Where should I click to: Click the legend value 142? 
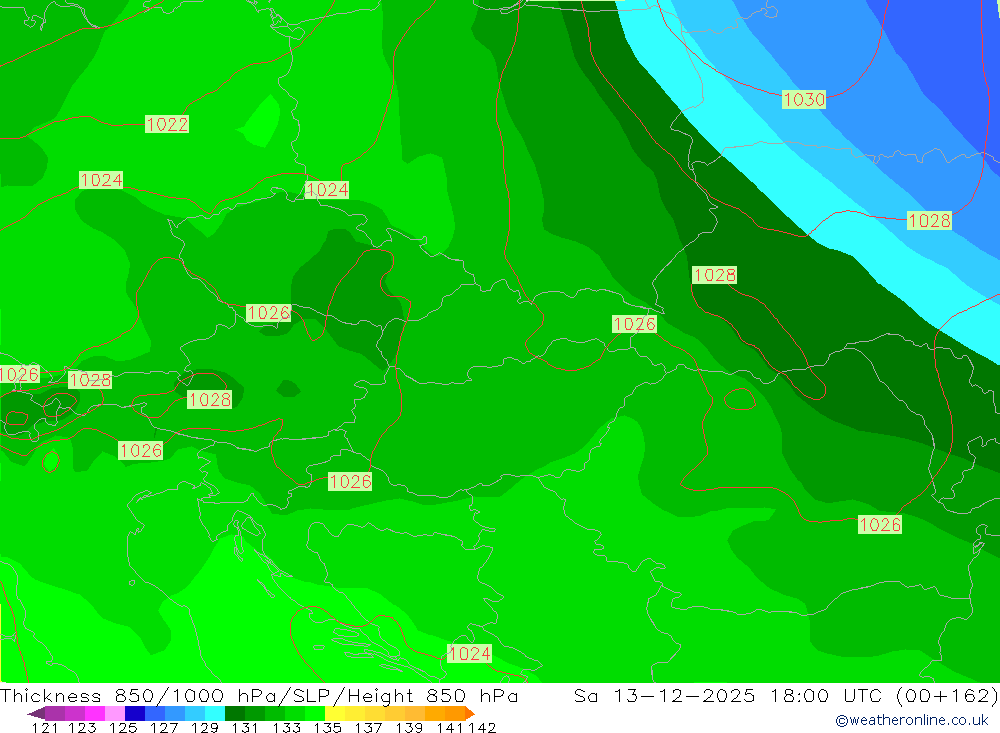point(482,728)
